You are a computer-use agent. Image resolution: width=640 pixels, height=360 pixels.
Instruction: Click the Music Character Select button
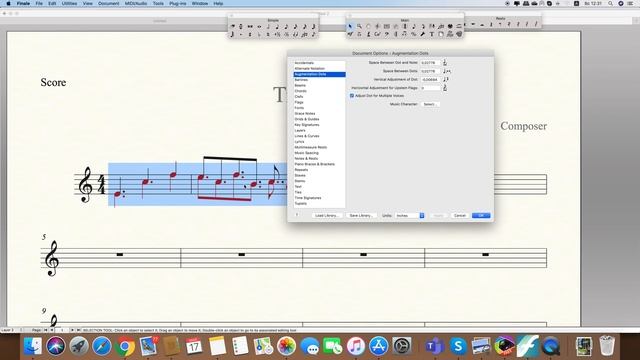[430, 104]
